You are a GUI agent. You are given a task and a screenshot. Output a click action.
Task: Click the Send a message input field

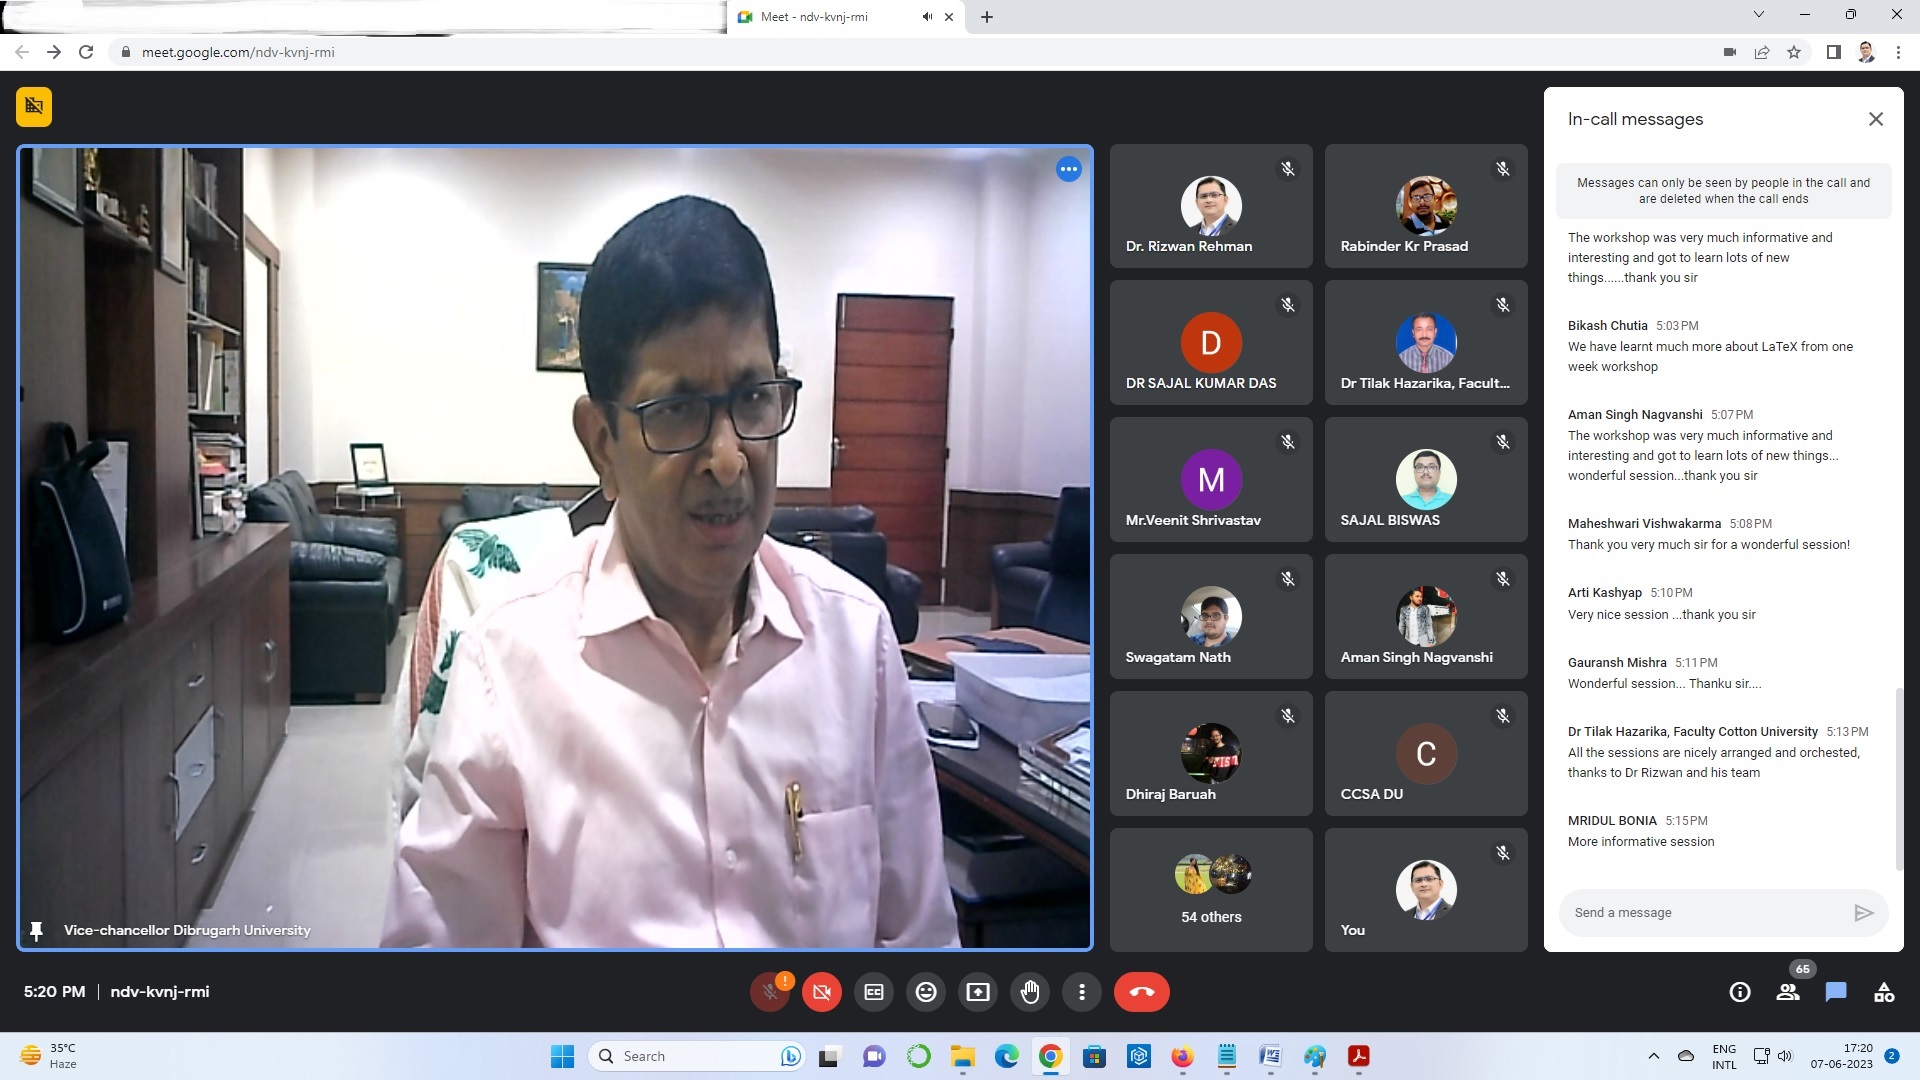(1700, 912)
